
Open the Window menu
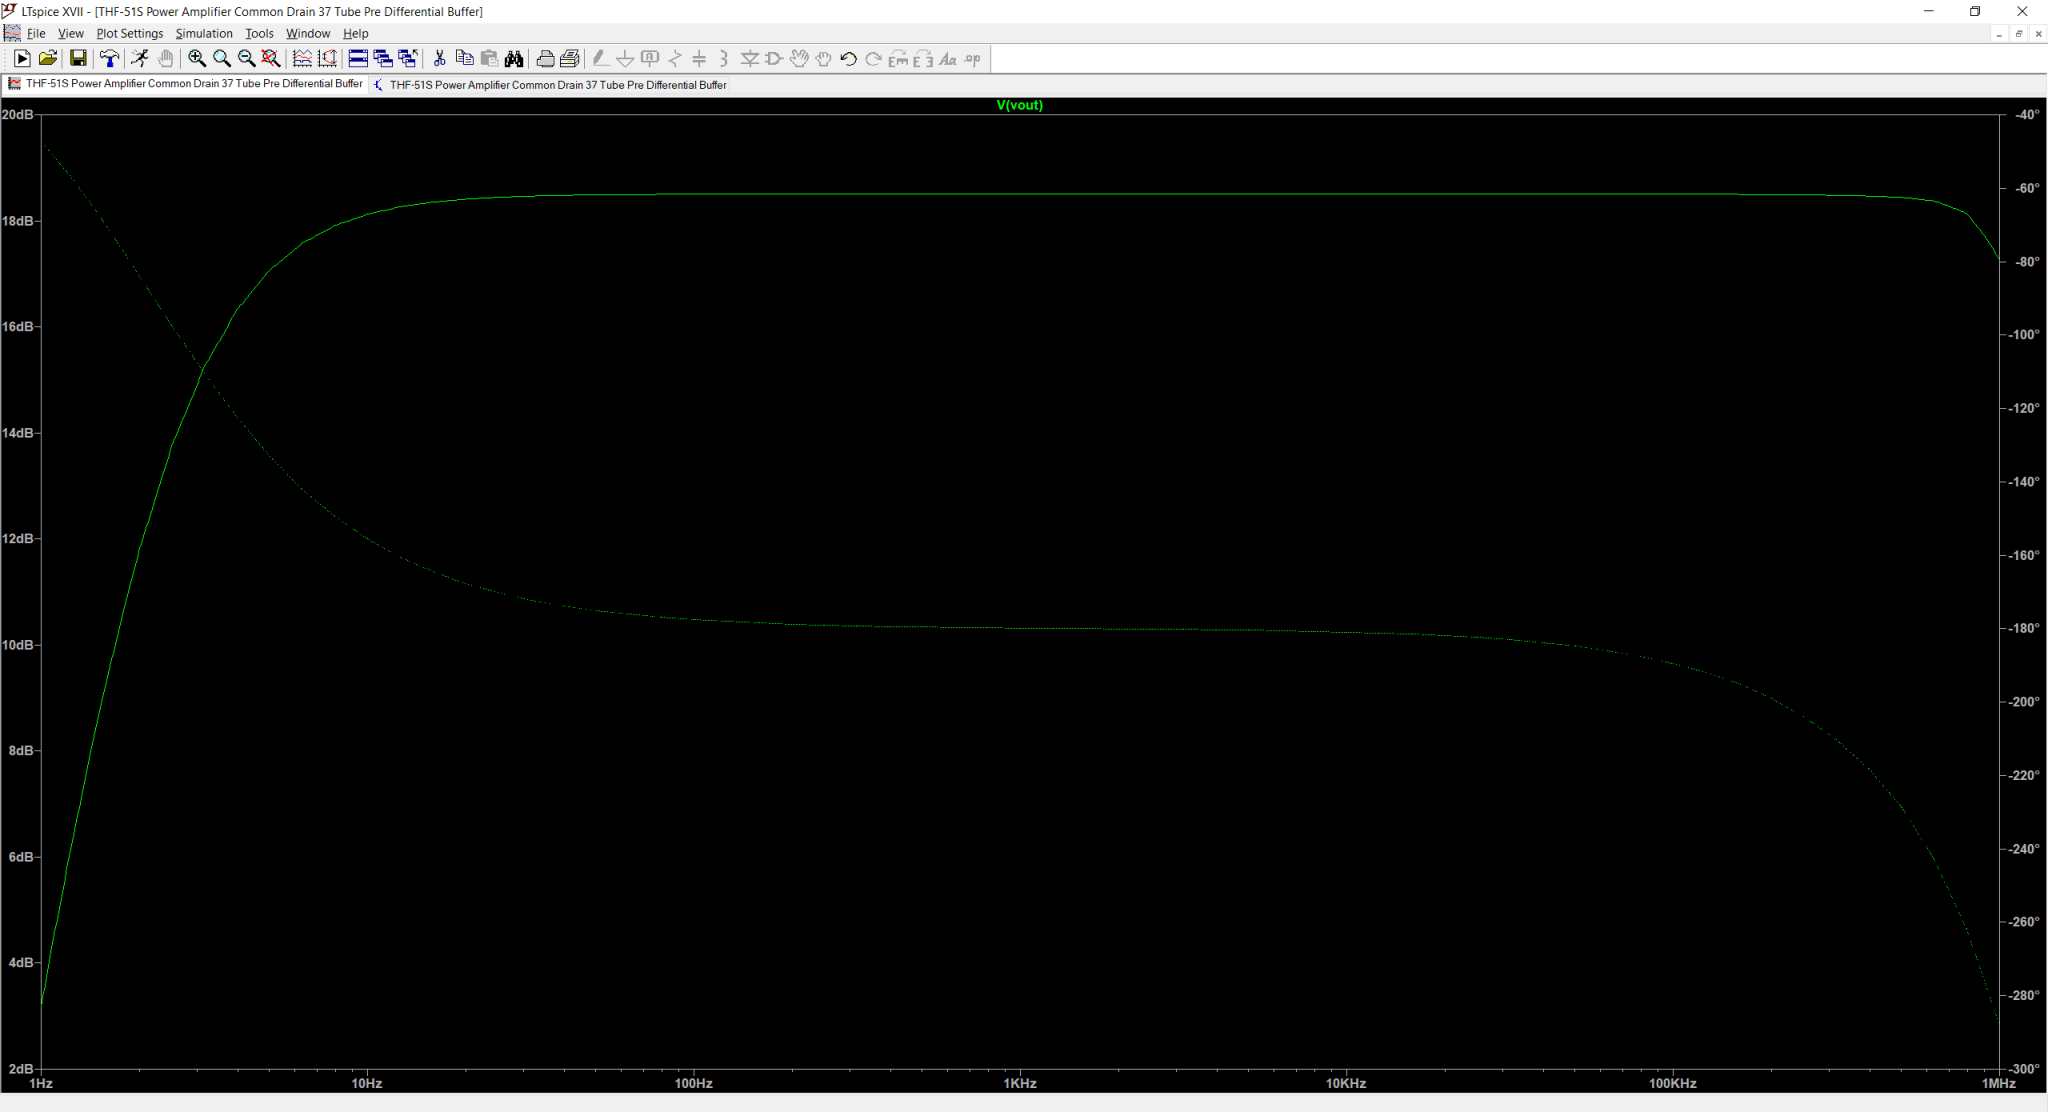(x=308, y=33)
